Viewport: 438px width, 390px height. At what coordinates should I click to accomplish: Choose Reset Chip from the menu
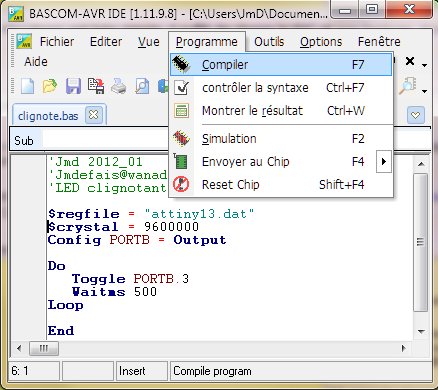click(x=281, y=184)
